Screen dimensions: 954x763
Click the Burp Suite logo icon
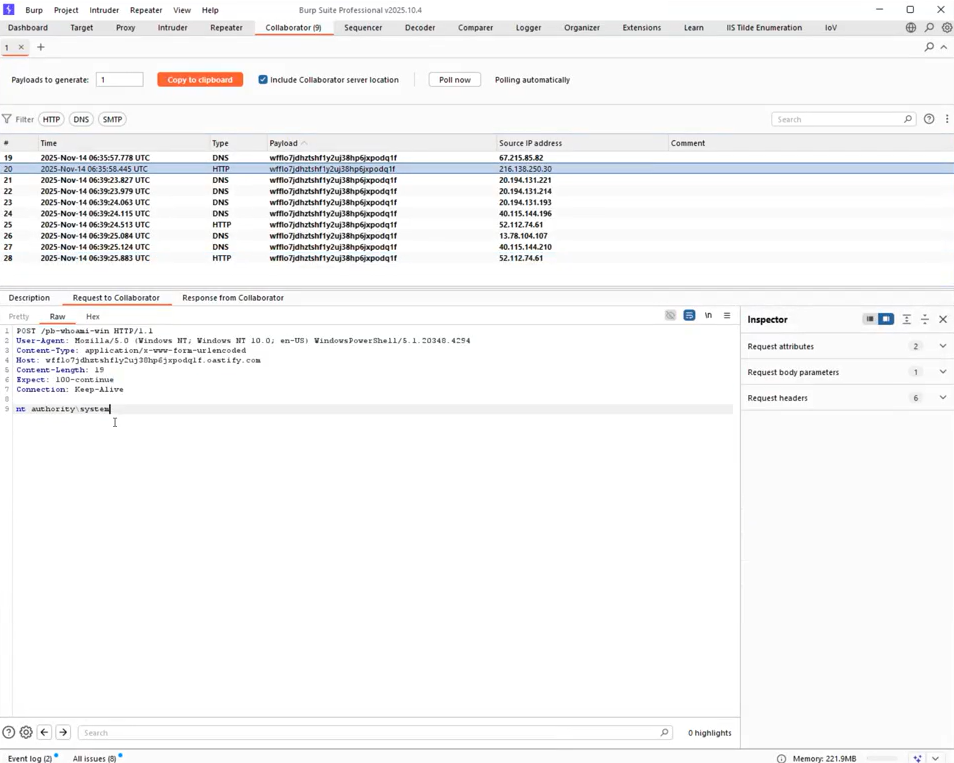(x=9, y=10)
